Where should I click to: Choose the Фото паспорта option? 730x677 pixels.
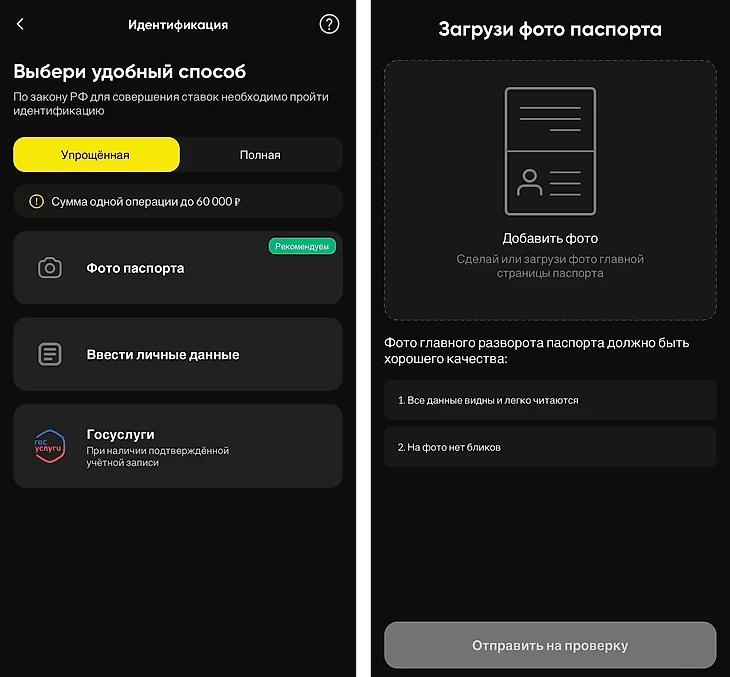coord(178,268)
